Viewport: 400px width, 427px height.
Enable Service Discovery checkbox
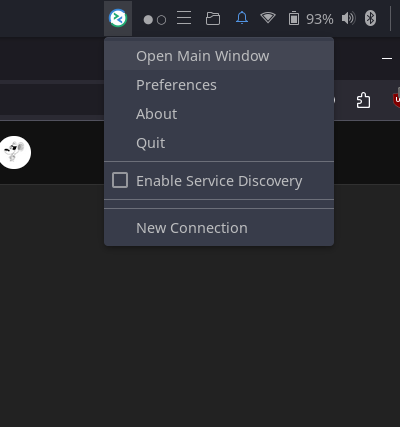(120, 180)
